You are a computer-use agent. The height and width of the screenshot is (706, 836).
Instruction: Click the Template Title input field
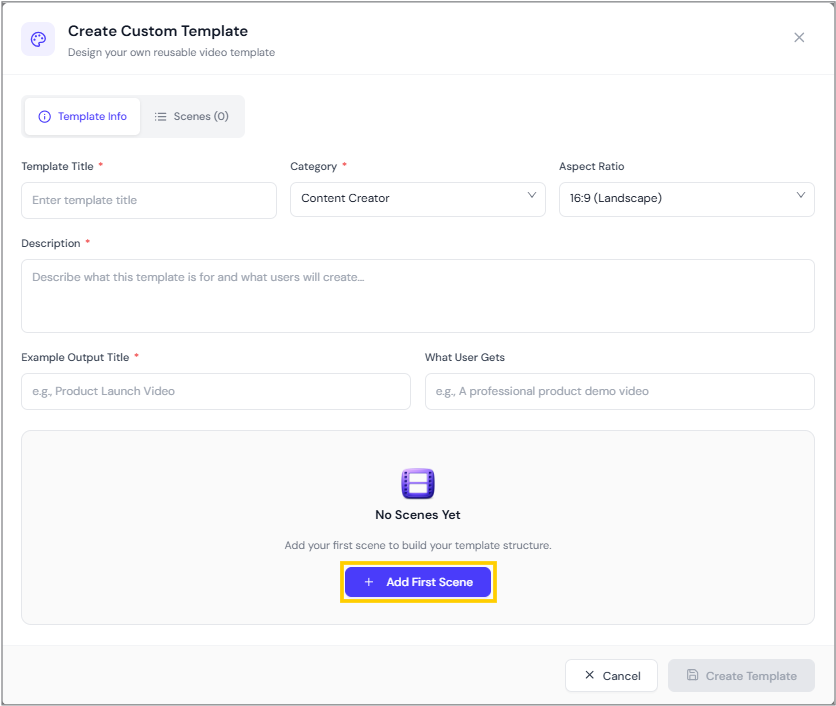click(x=148, y=200)
